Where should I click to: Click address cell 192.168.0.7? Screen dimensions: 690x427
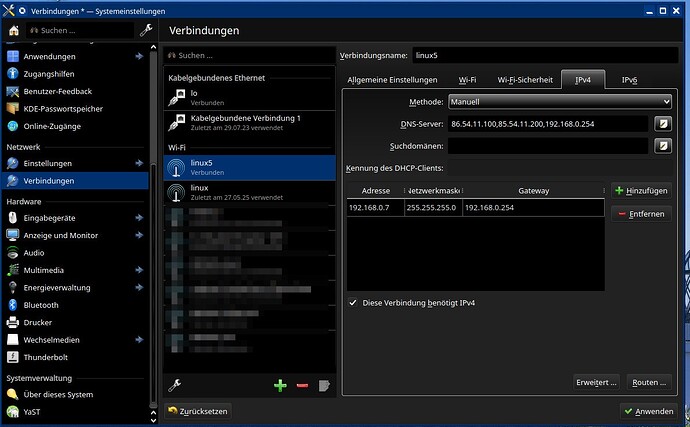click(x=375, y=208)
